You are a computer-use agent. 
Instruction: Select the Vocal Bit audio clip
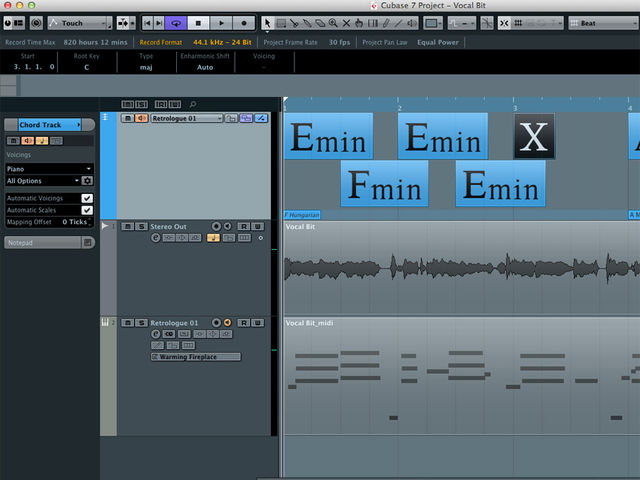(x=462, y=268)
